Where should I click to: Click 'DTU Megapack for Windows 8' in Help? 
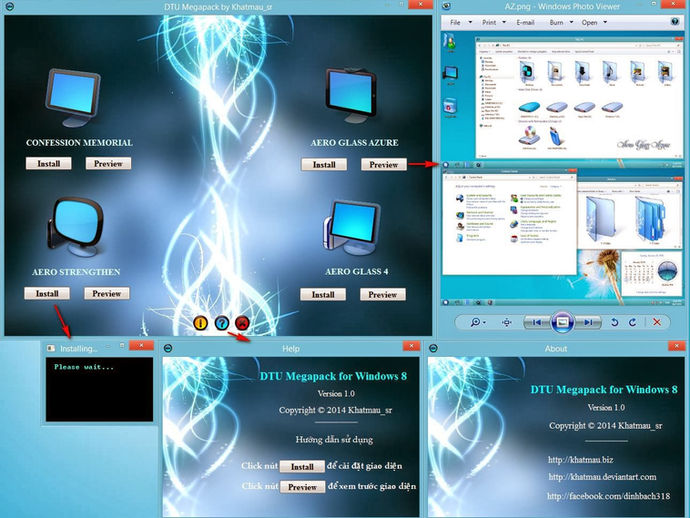[333, 376]
